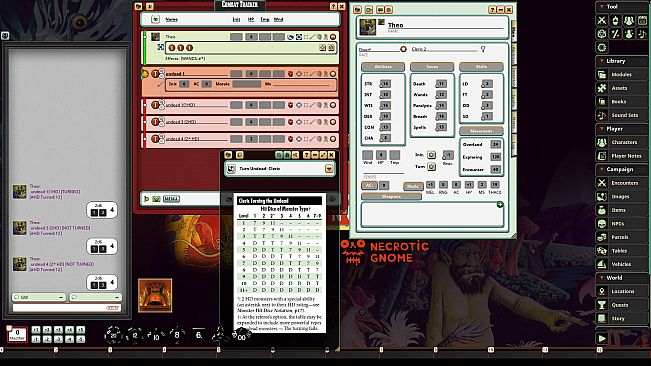
Task: Click the Saves header button
Action: [432, 67]
